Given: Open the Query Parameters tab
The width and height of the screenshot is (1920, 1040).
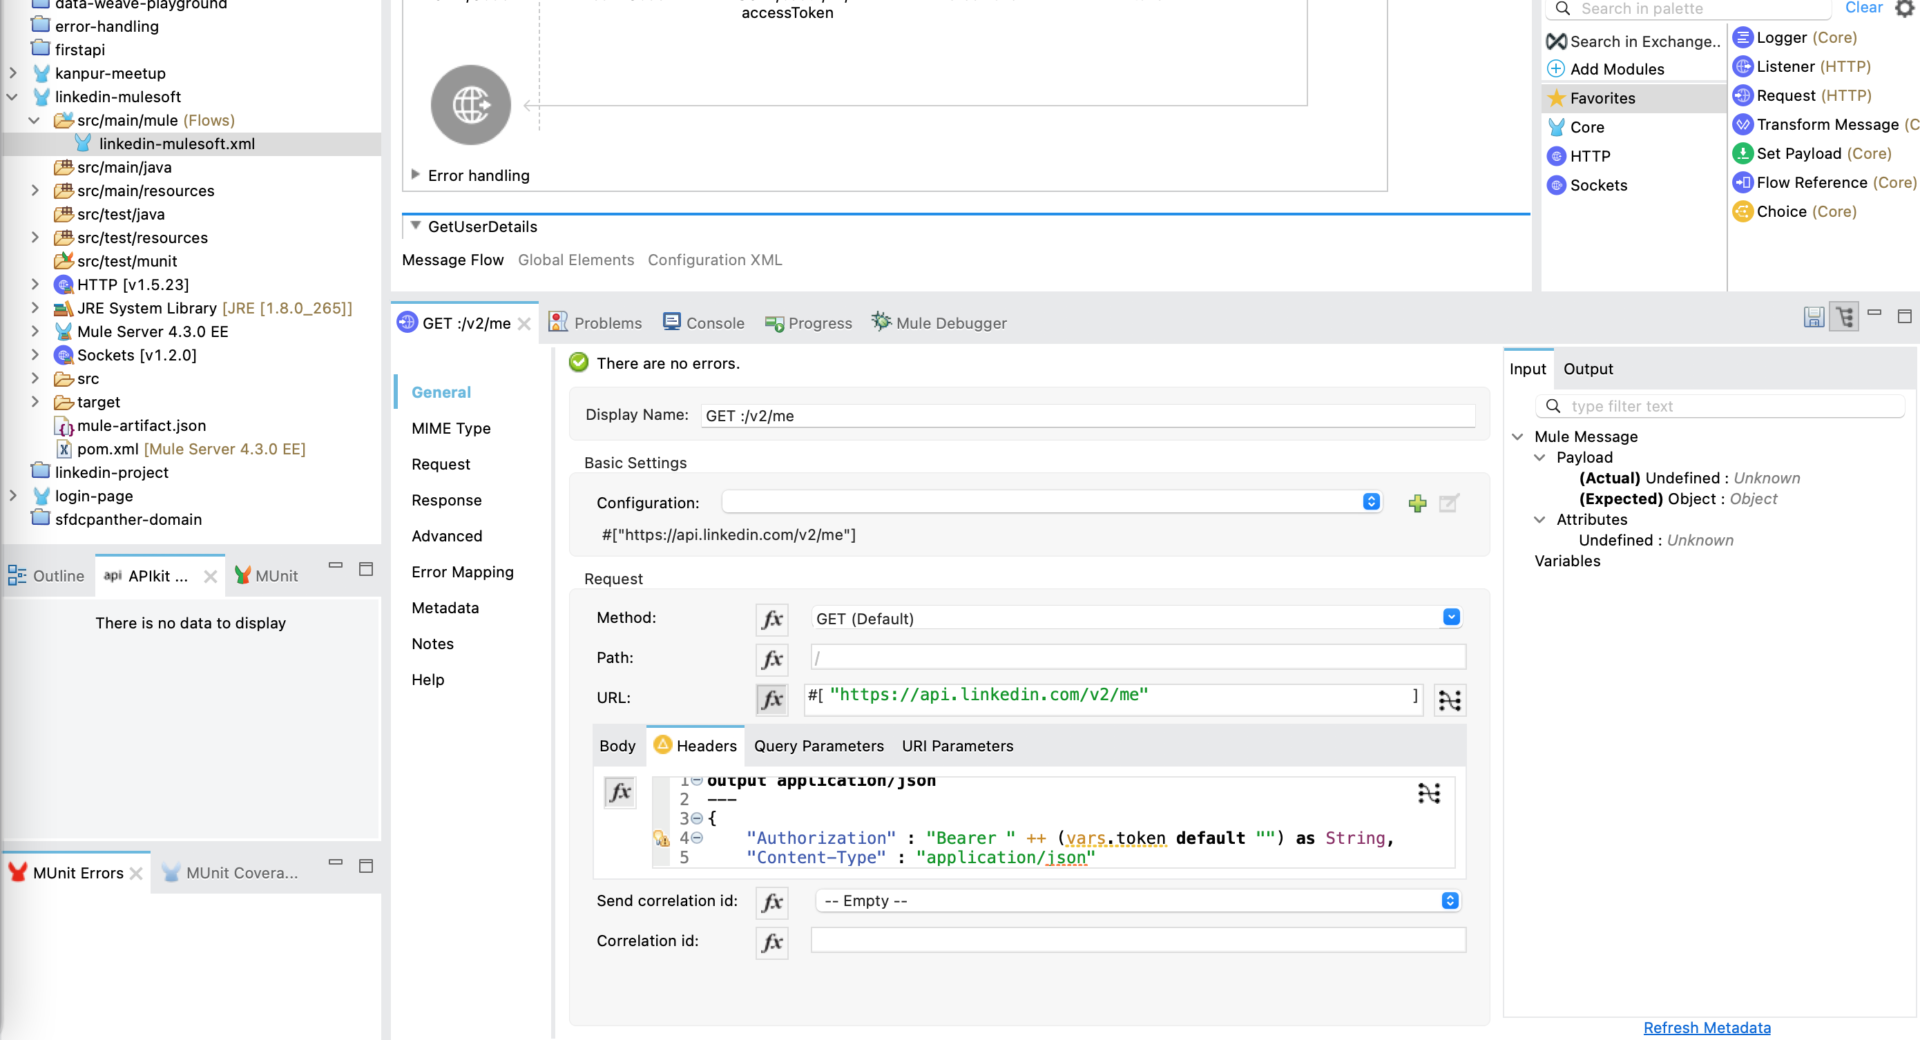Looking at the screenshot, I should click(819, 746).
